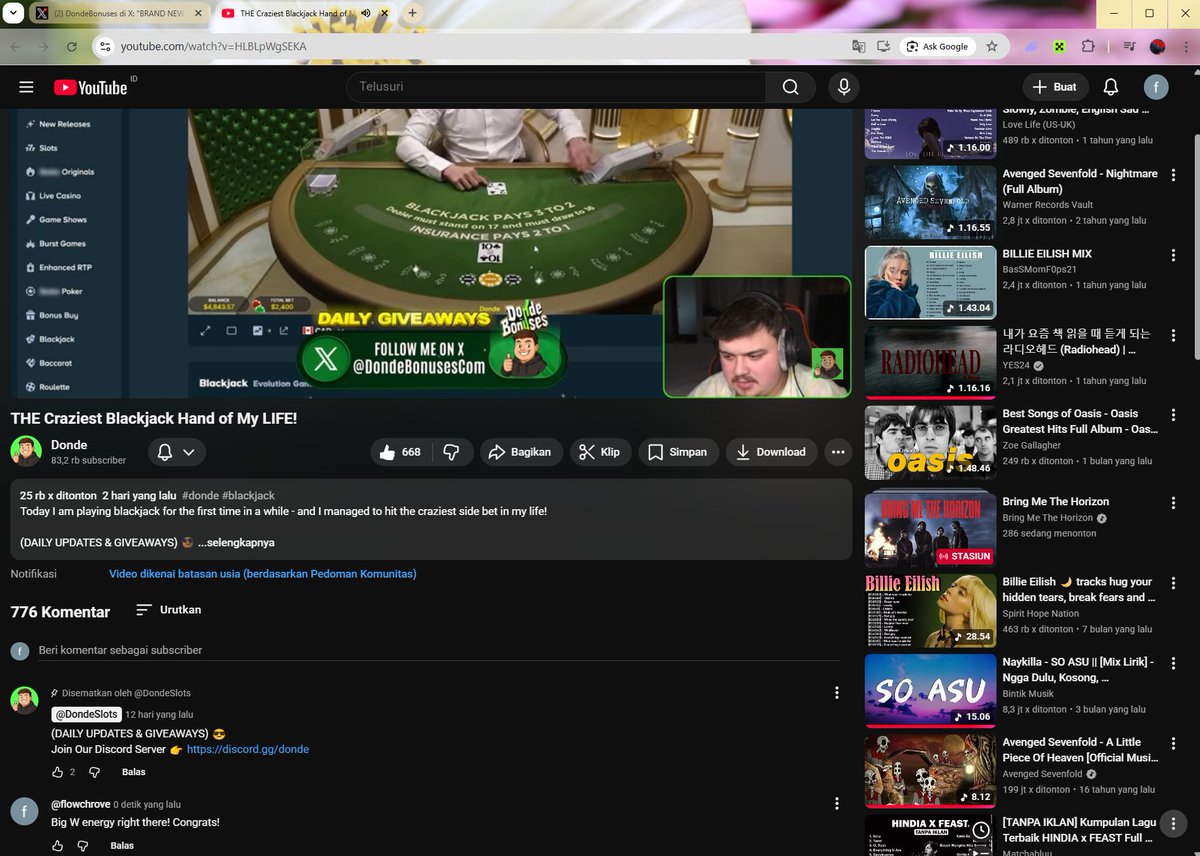
Task: Go to YouTube home via logo
Action: [x=91, y=88]
